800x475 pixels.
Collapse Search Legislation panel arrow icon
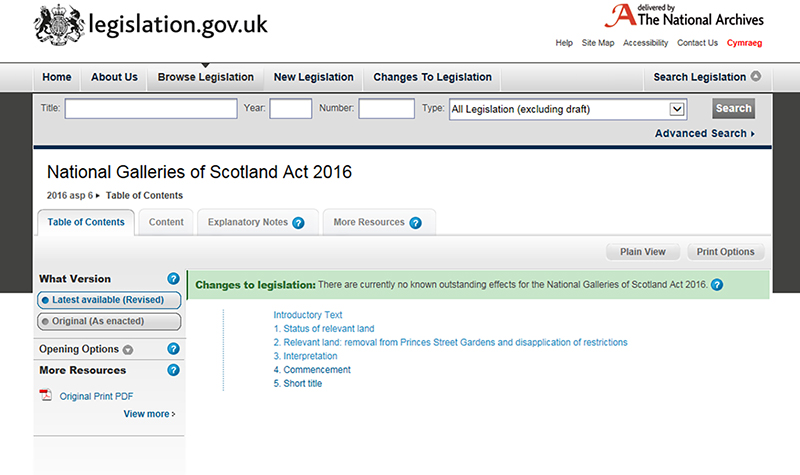pos(756,77)
